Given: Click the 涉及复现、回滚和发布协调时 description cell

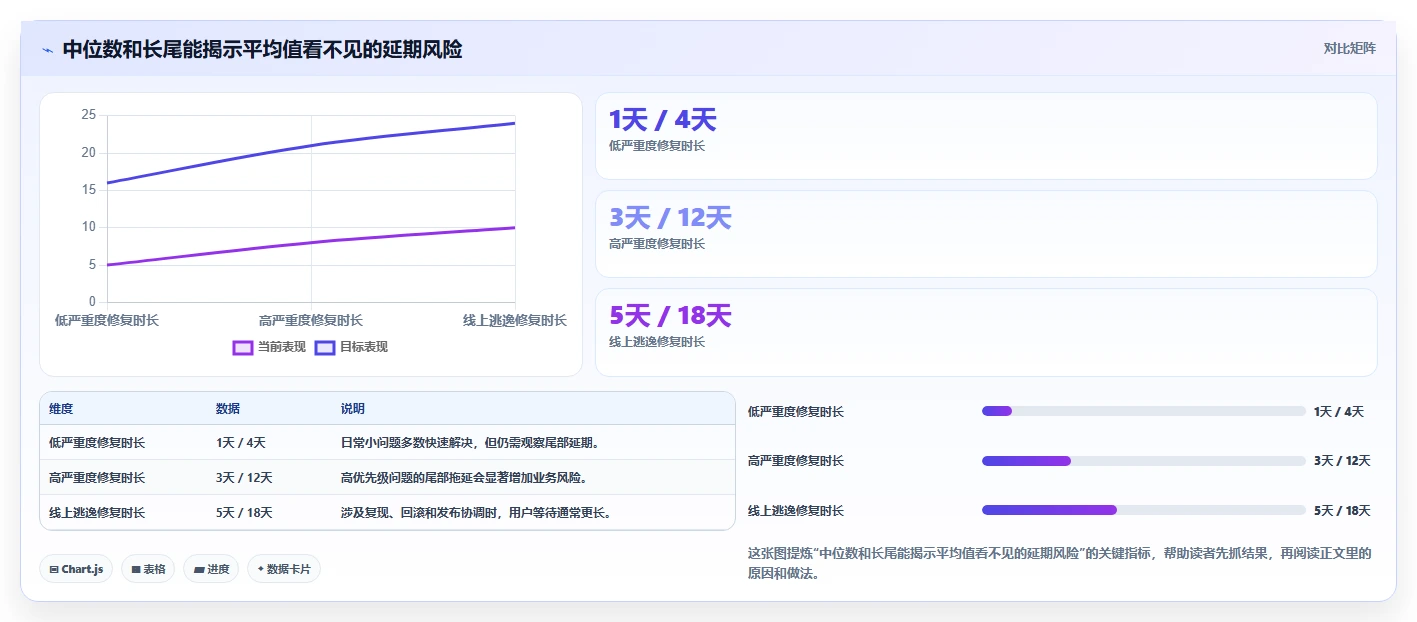Looking at the screenshot, I should [476, 513].
